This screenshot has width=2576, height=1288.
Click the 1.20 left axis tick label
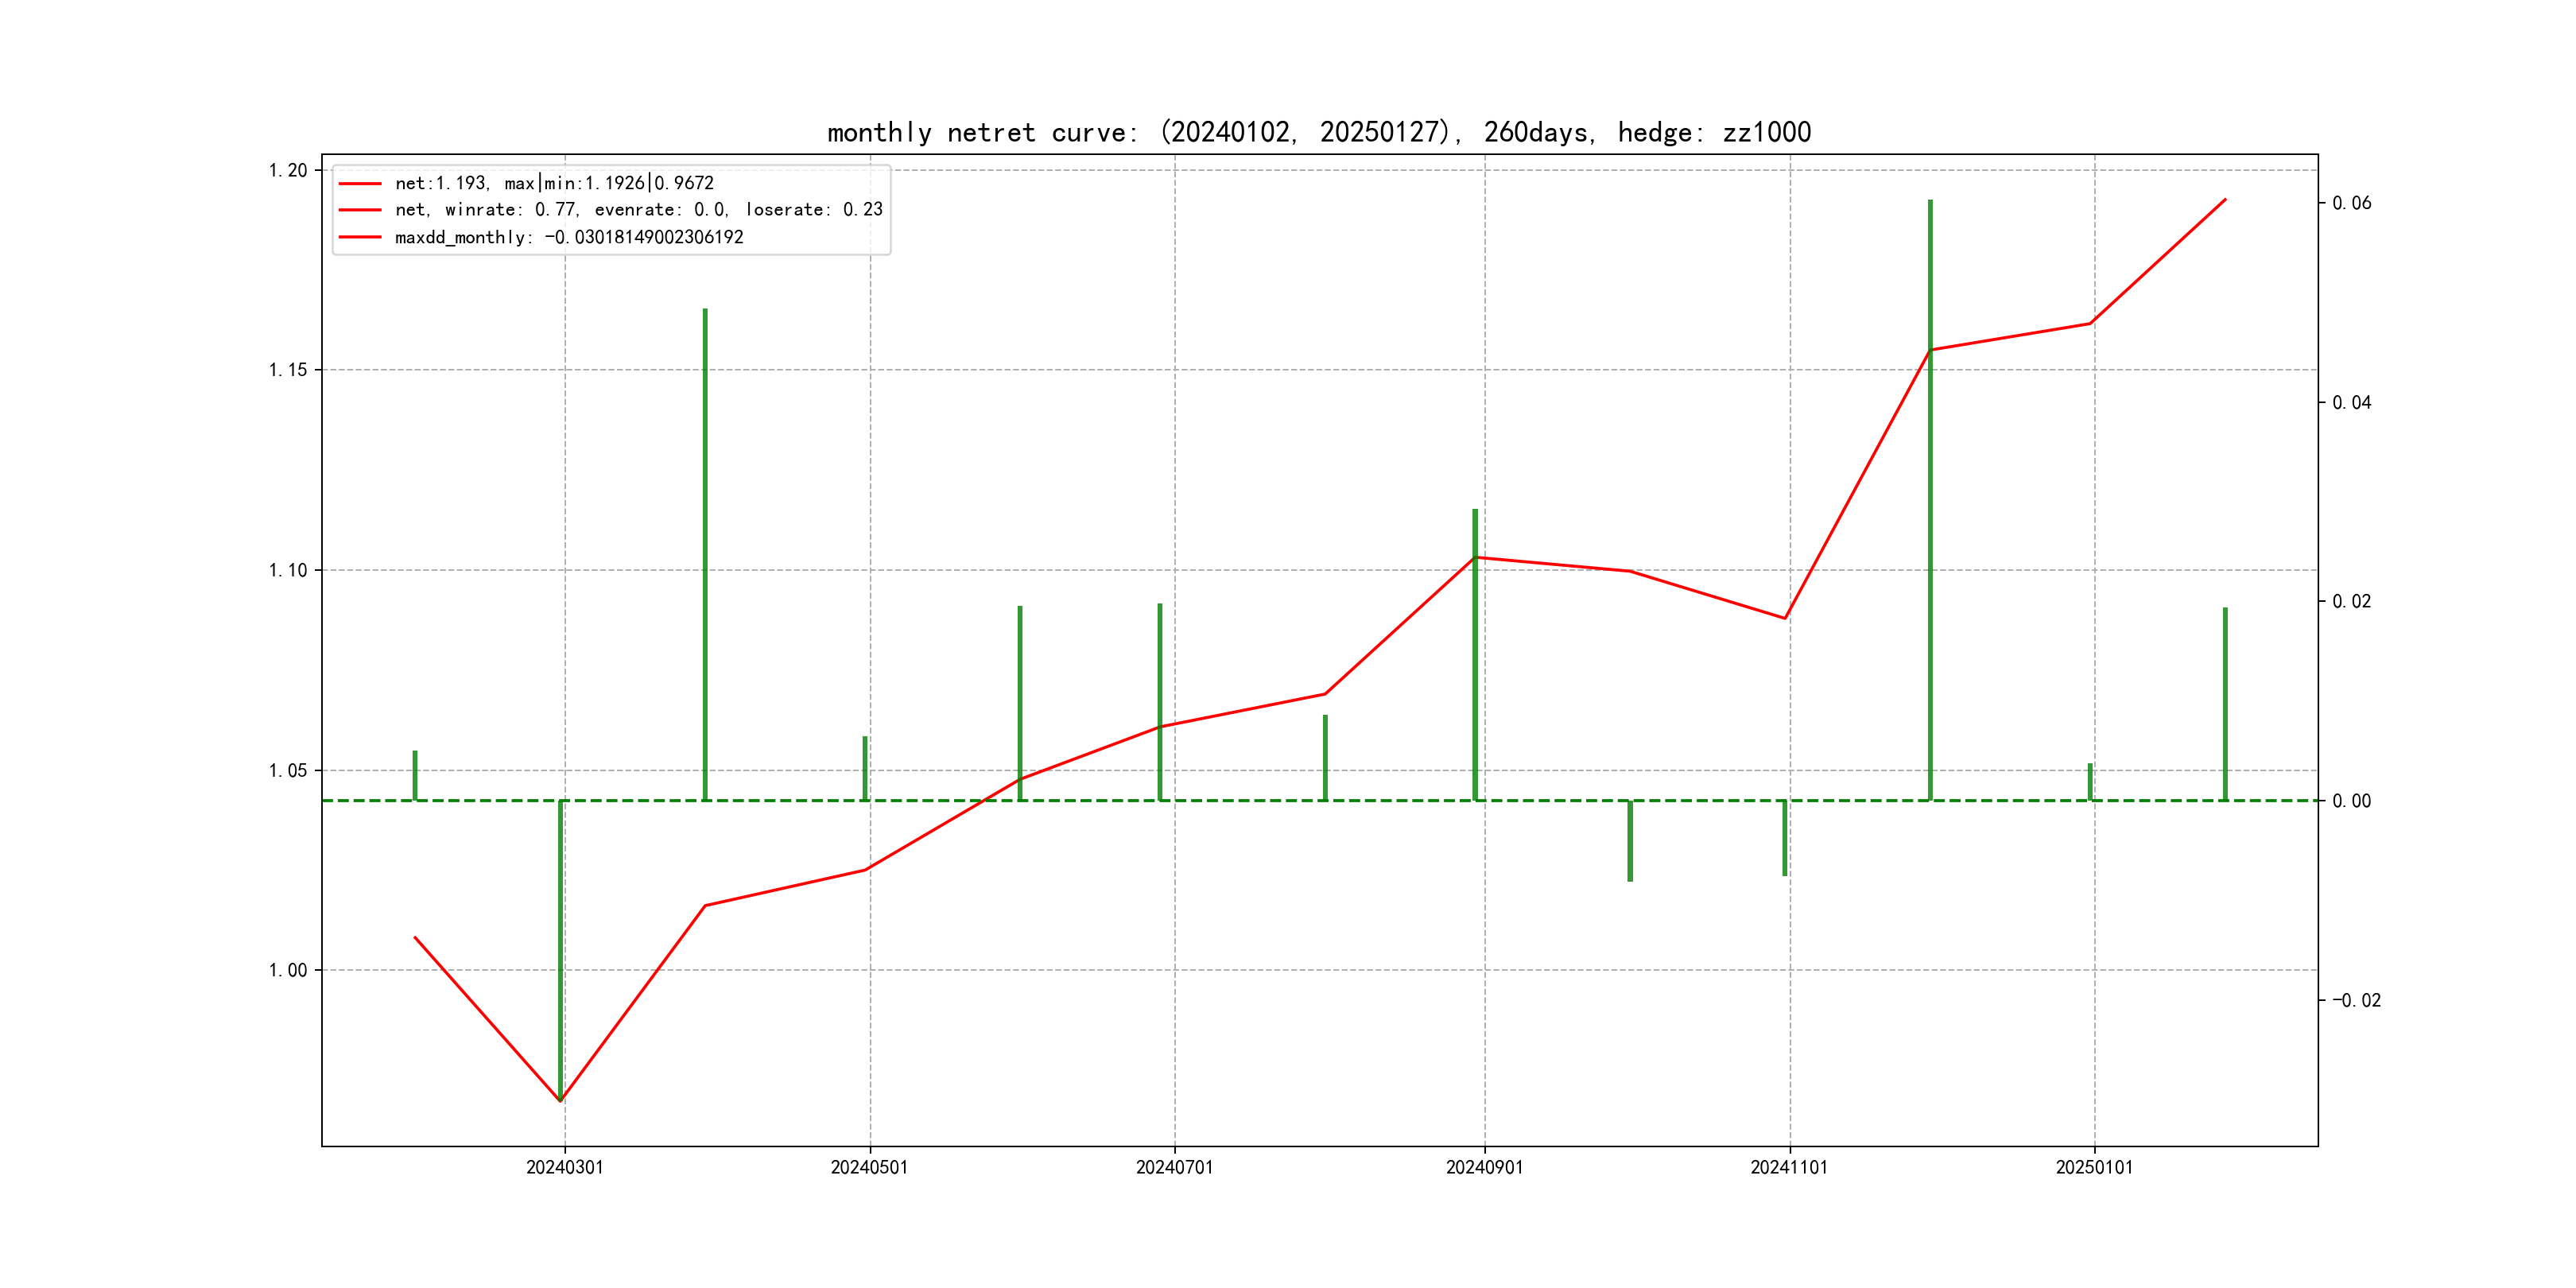288,170
